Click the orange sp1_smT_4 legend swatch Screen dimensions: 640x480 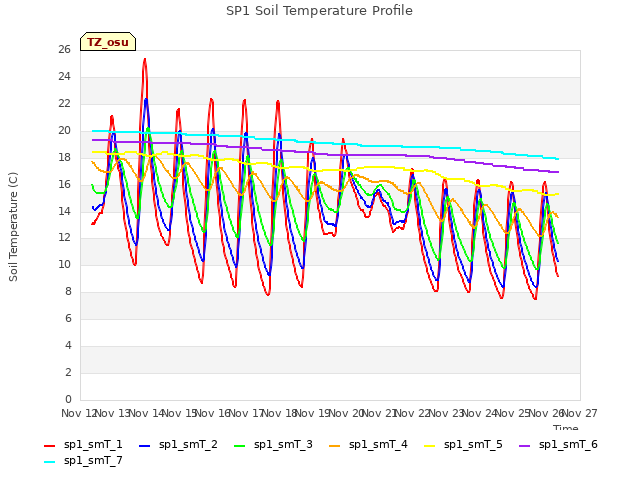coord(334,446)
